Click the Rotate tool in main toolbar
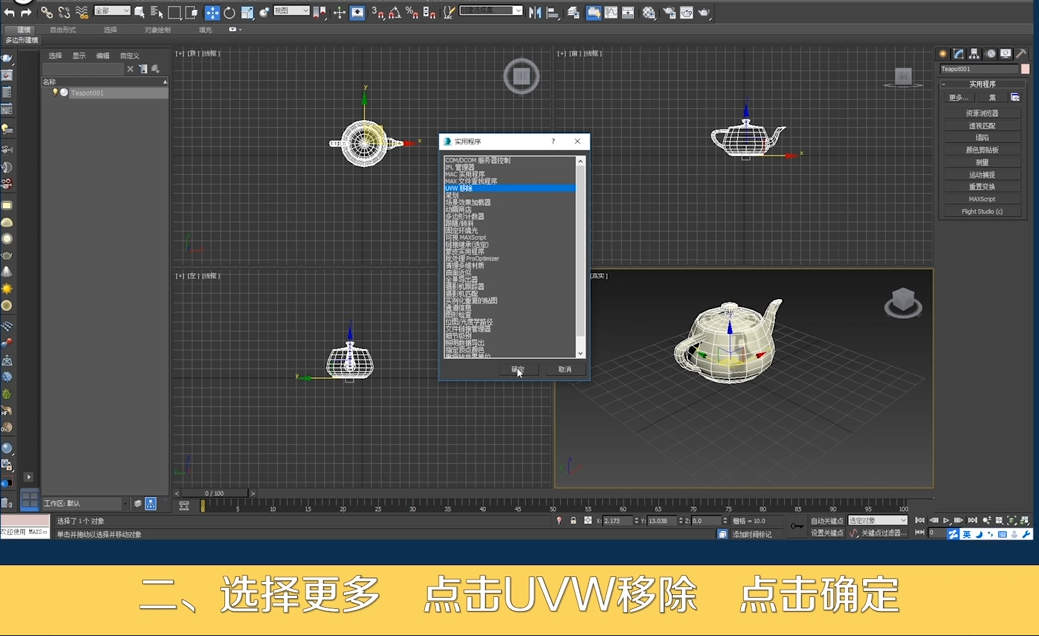The image size is (1039, 636). click(x=229, y=13)
